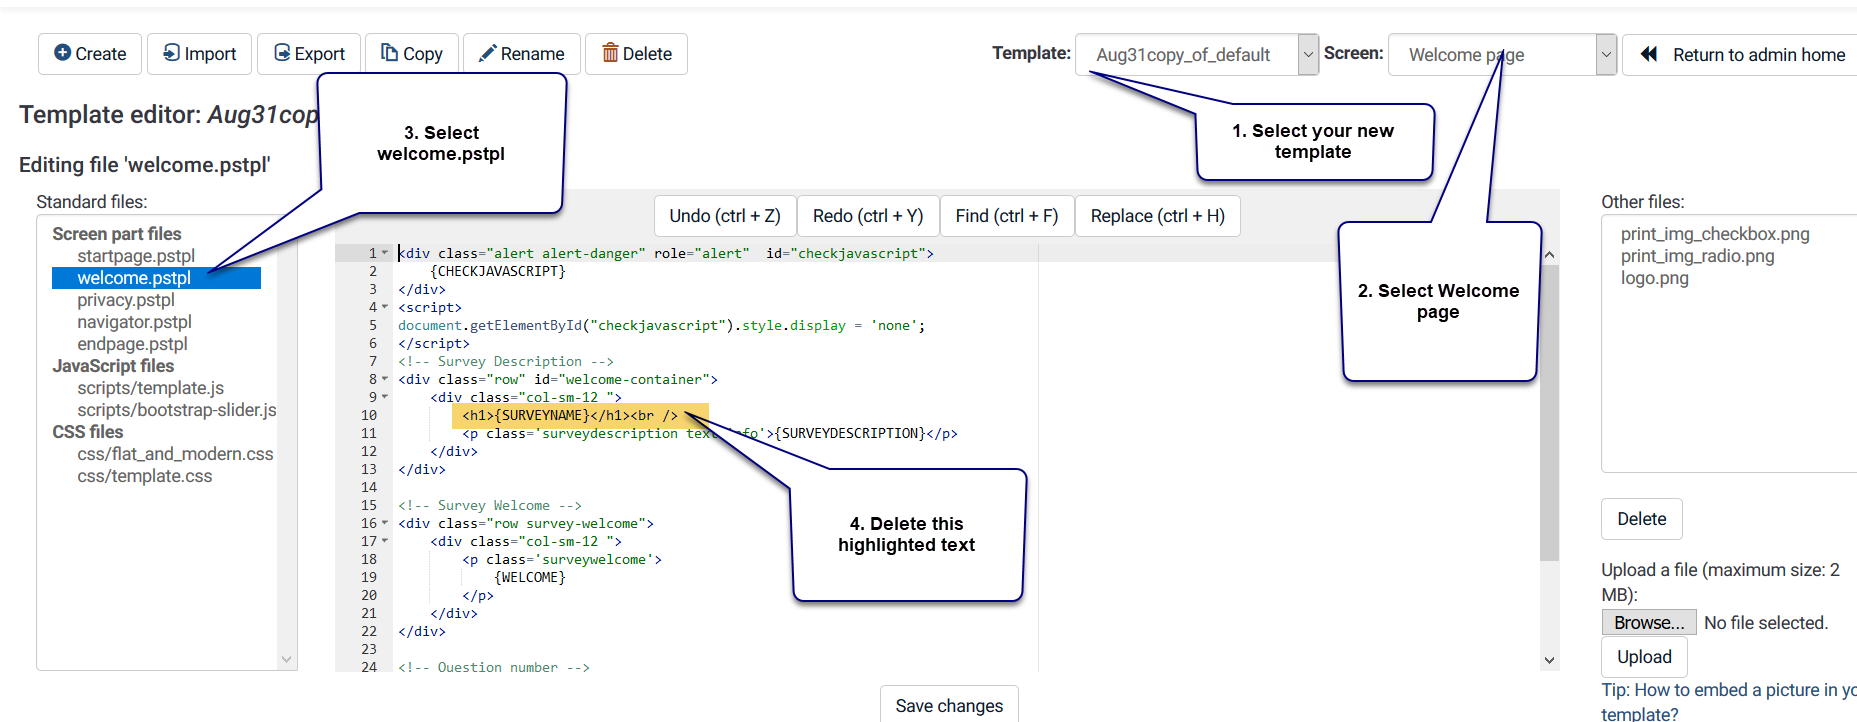Click the editor vertical scrollbar thumb

1550,412
